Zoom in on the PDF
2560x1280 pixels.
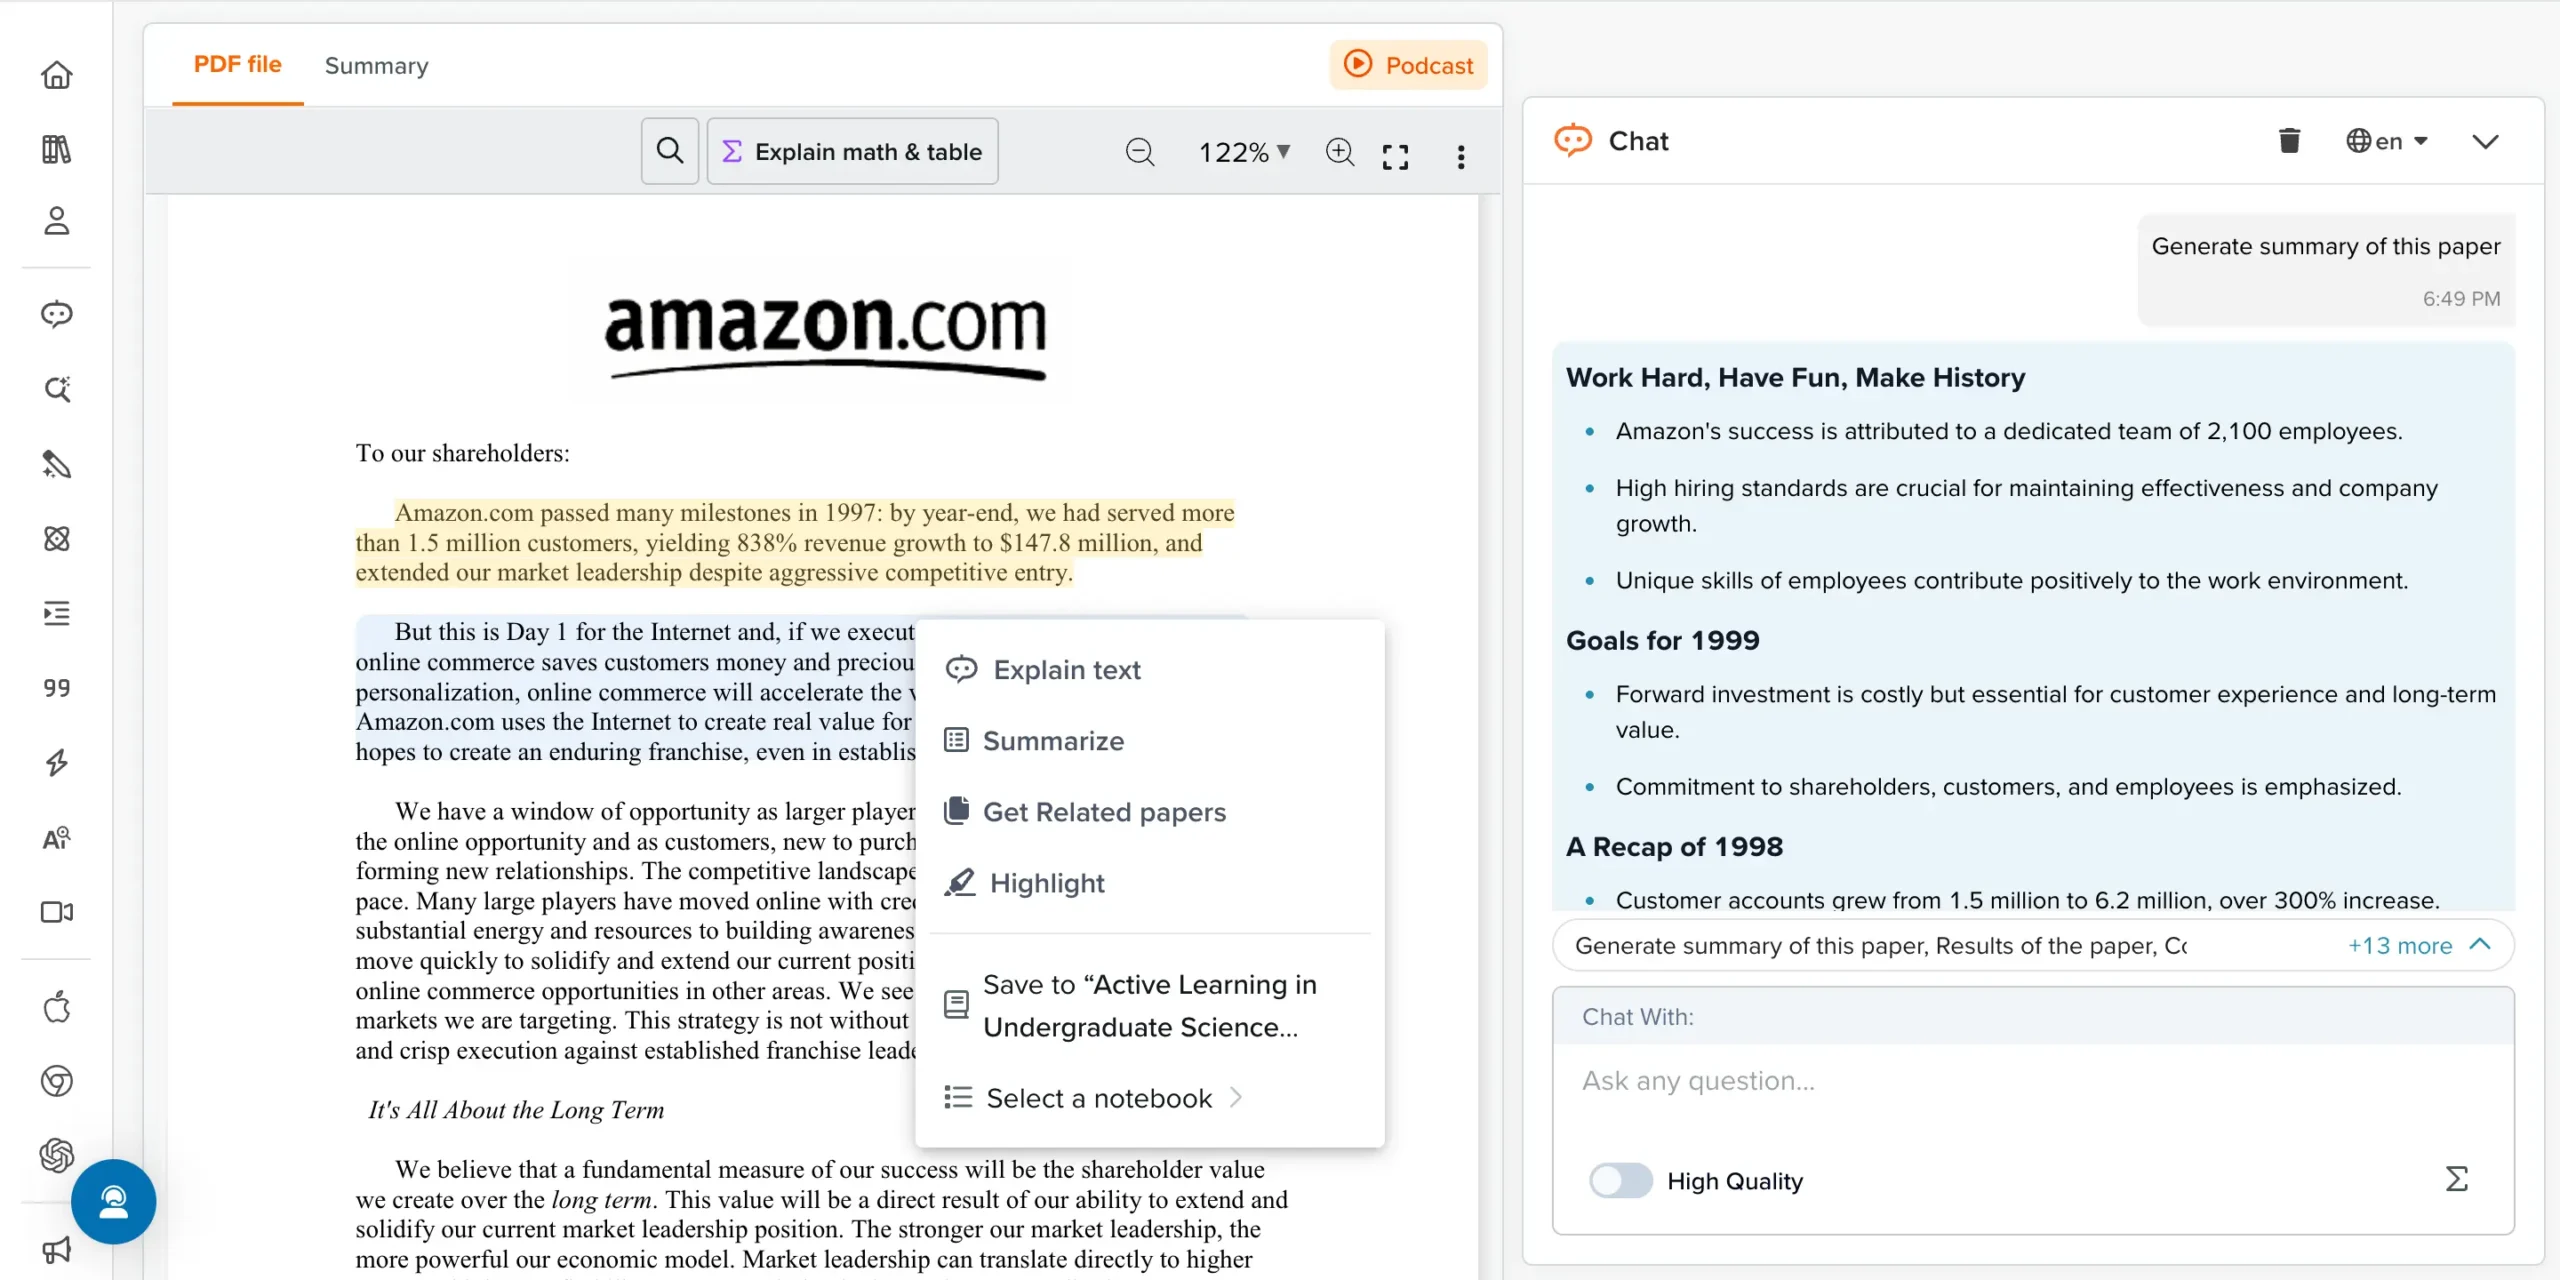[1340, 152]
